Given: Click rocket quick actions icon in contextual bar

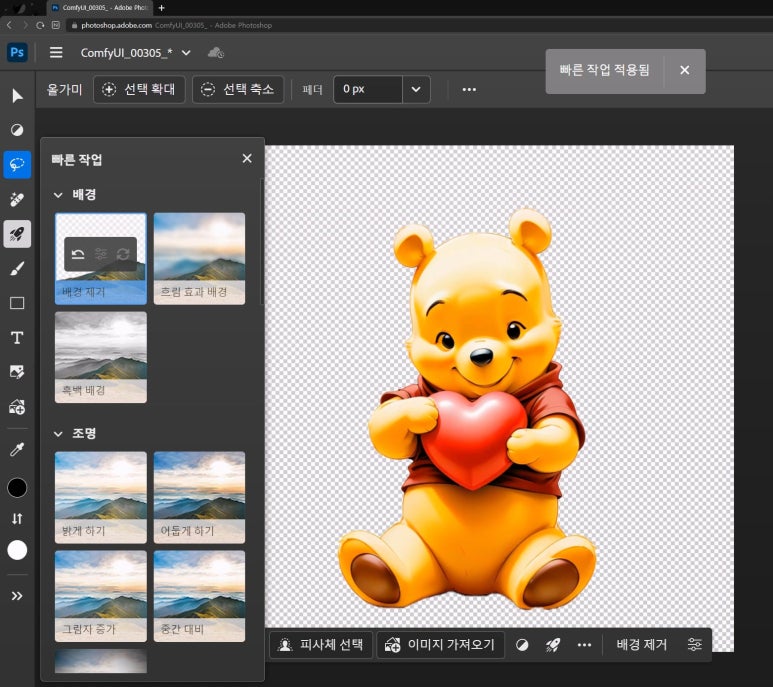Looking at the screenshot, I should tap(553, 645).
